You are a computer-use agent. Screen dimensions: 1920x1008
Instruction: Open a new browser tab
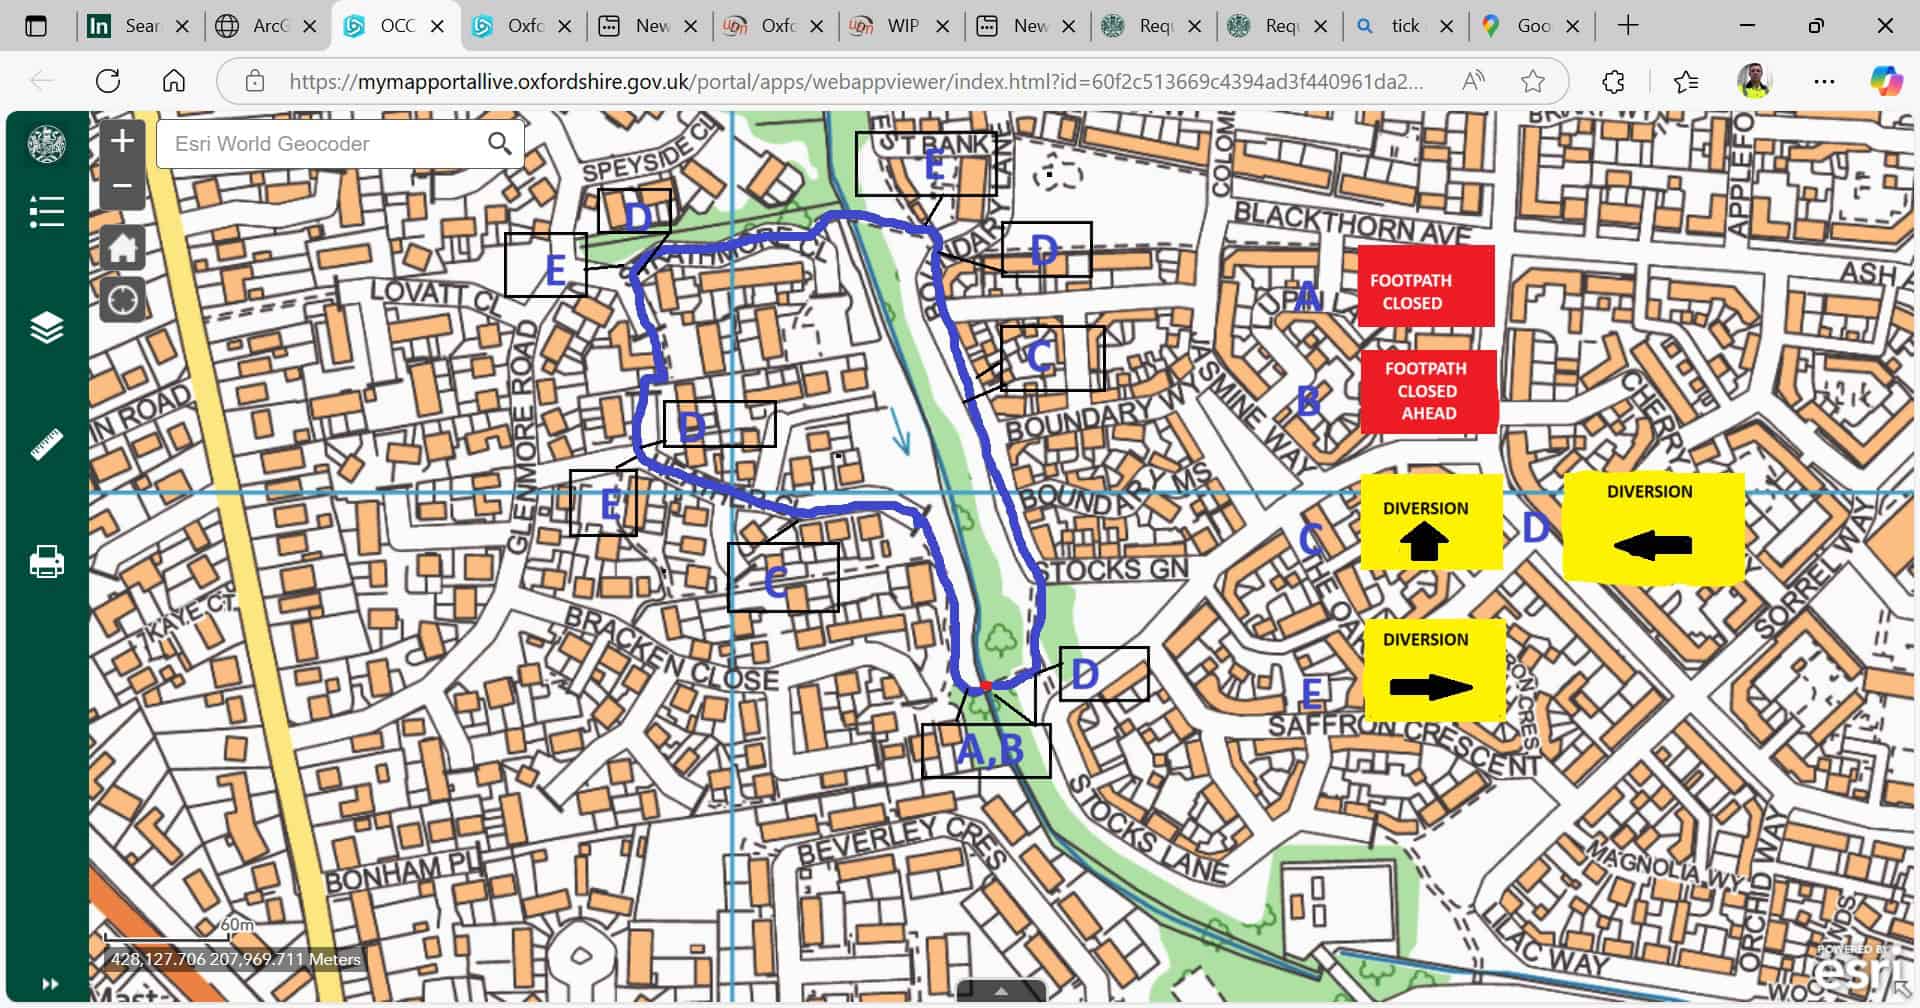(x=1628, y=26)
